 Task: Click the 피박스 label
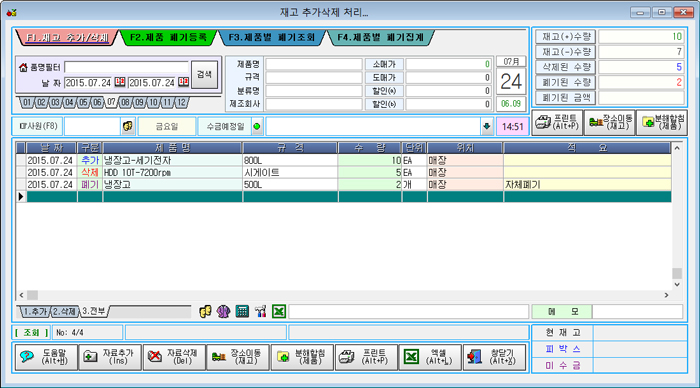pyautogui.click(x=562, y=349)
